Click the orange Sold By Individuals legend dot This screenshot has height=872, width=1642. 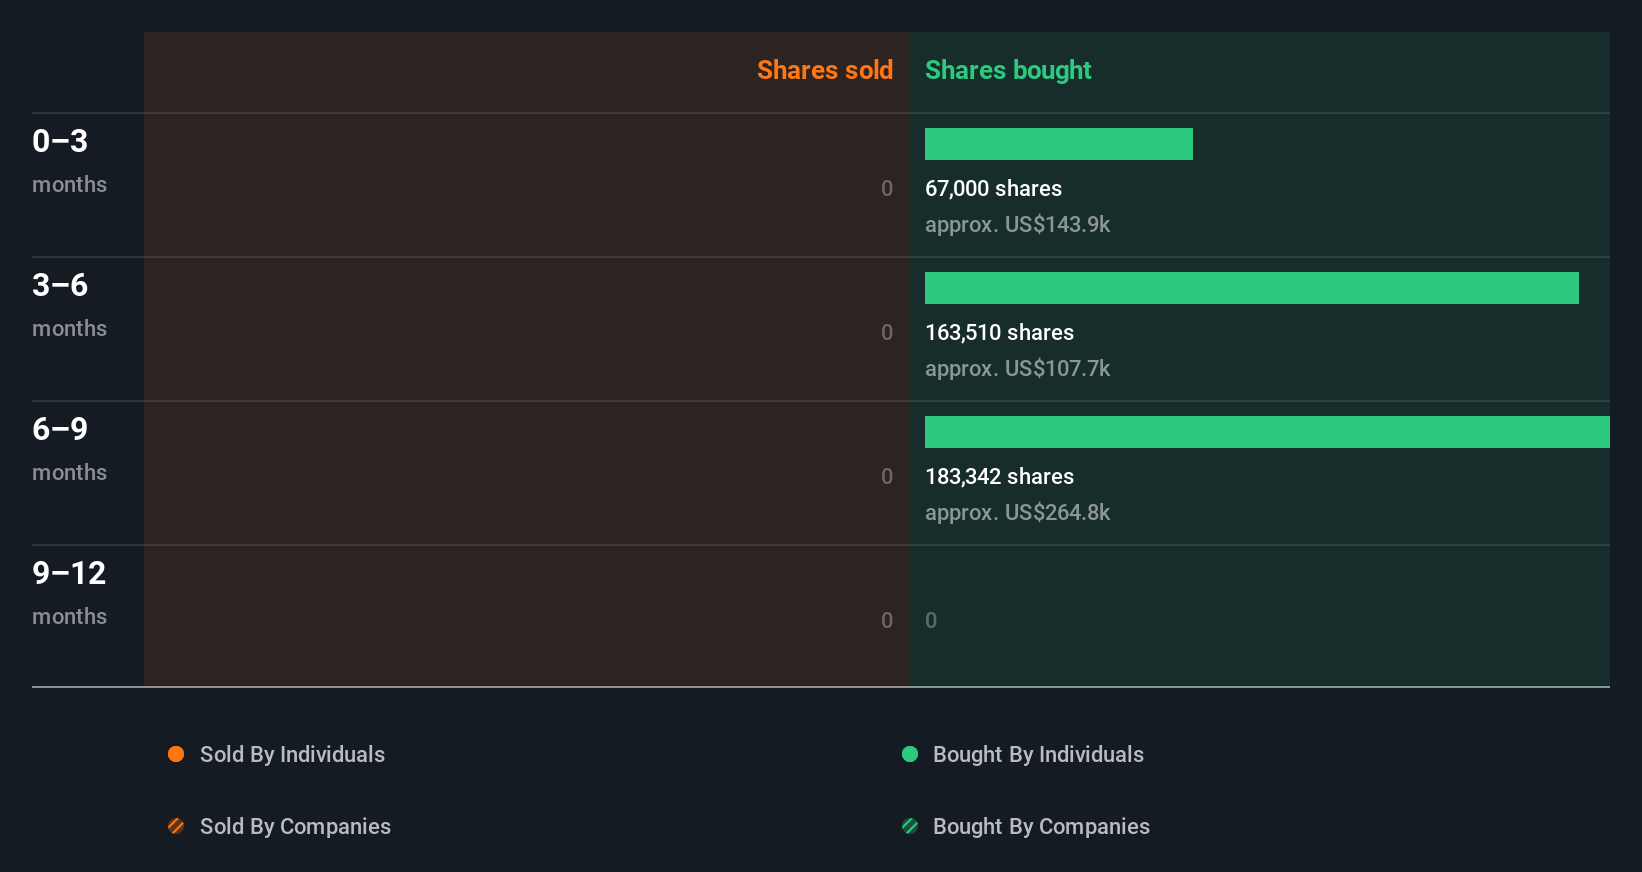(x=176, y=754)
